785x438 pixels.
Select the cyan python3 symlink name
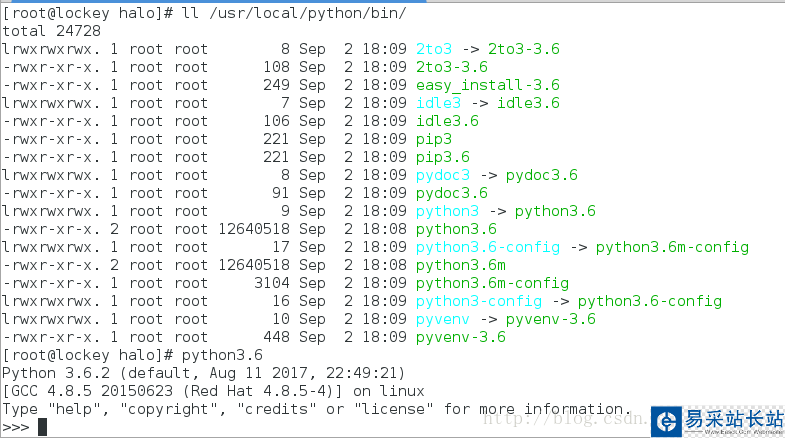point(447,211)
